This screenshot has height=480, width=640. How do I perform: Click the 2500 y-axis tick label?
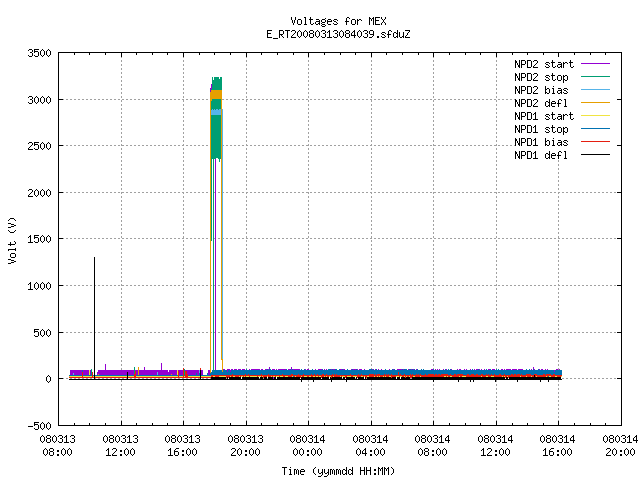[40, 146]
